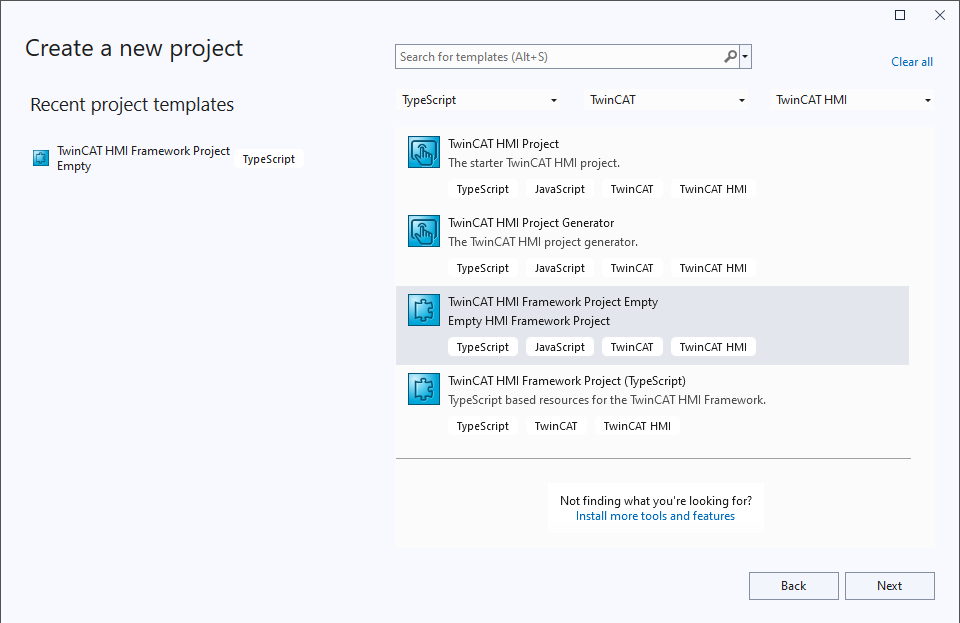The image size is (960, 623).
Task: Click the Framework Project Empty puzzle icon
Action: [x=424, y=310]
